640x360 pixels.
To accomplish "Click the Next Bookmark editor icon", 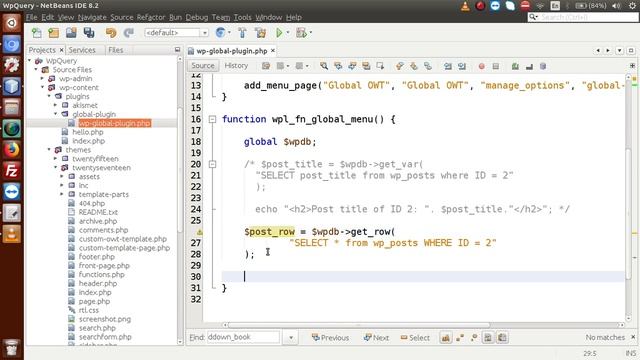I will (x=413, y=66).
